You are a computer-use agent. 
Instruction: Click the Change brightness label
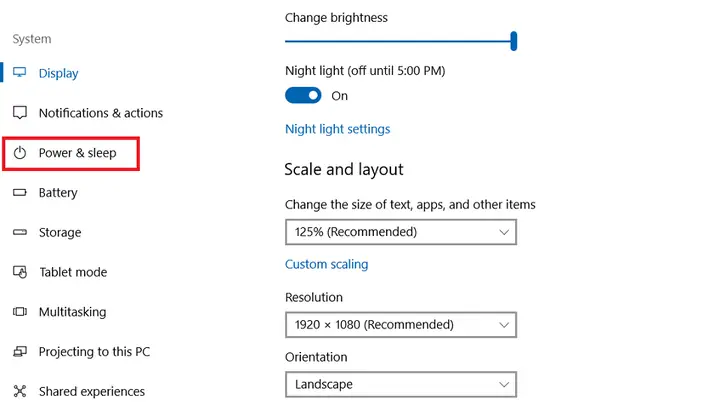pyautogui.click(x=336, y=18)
